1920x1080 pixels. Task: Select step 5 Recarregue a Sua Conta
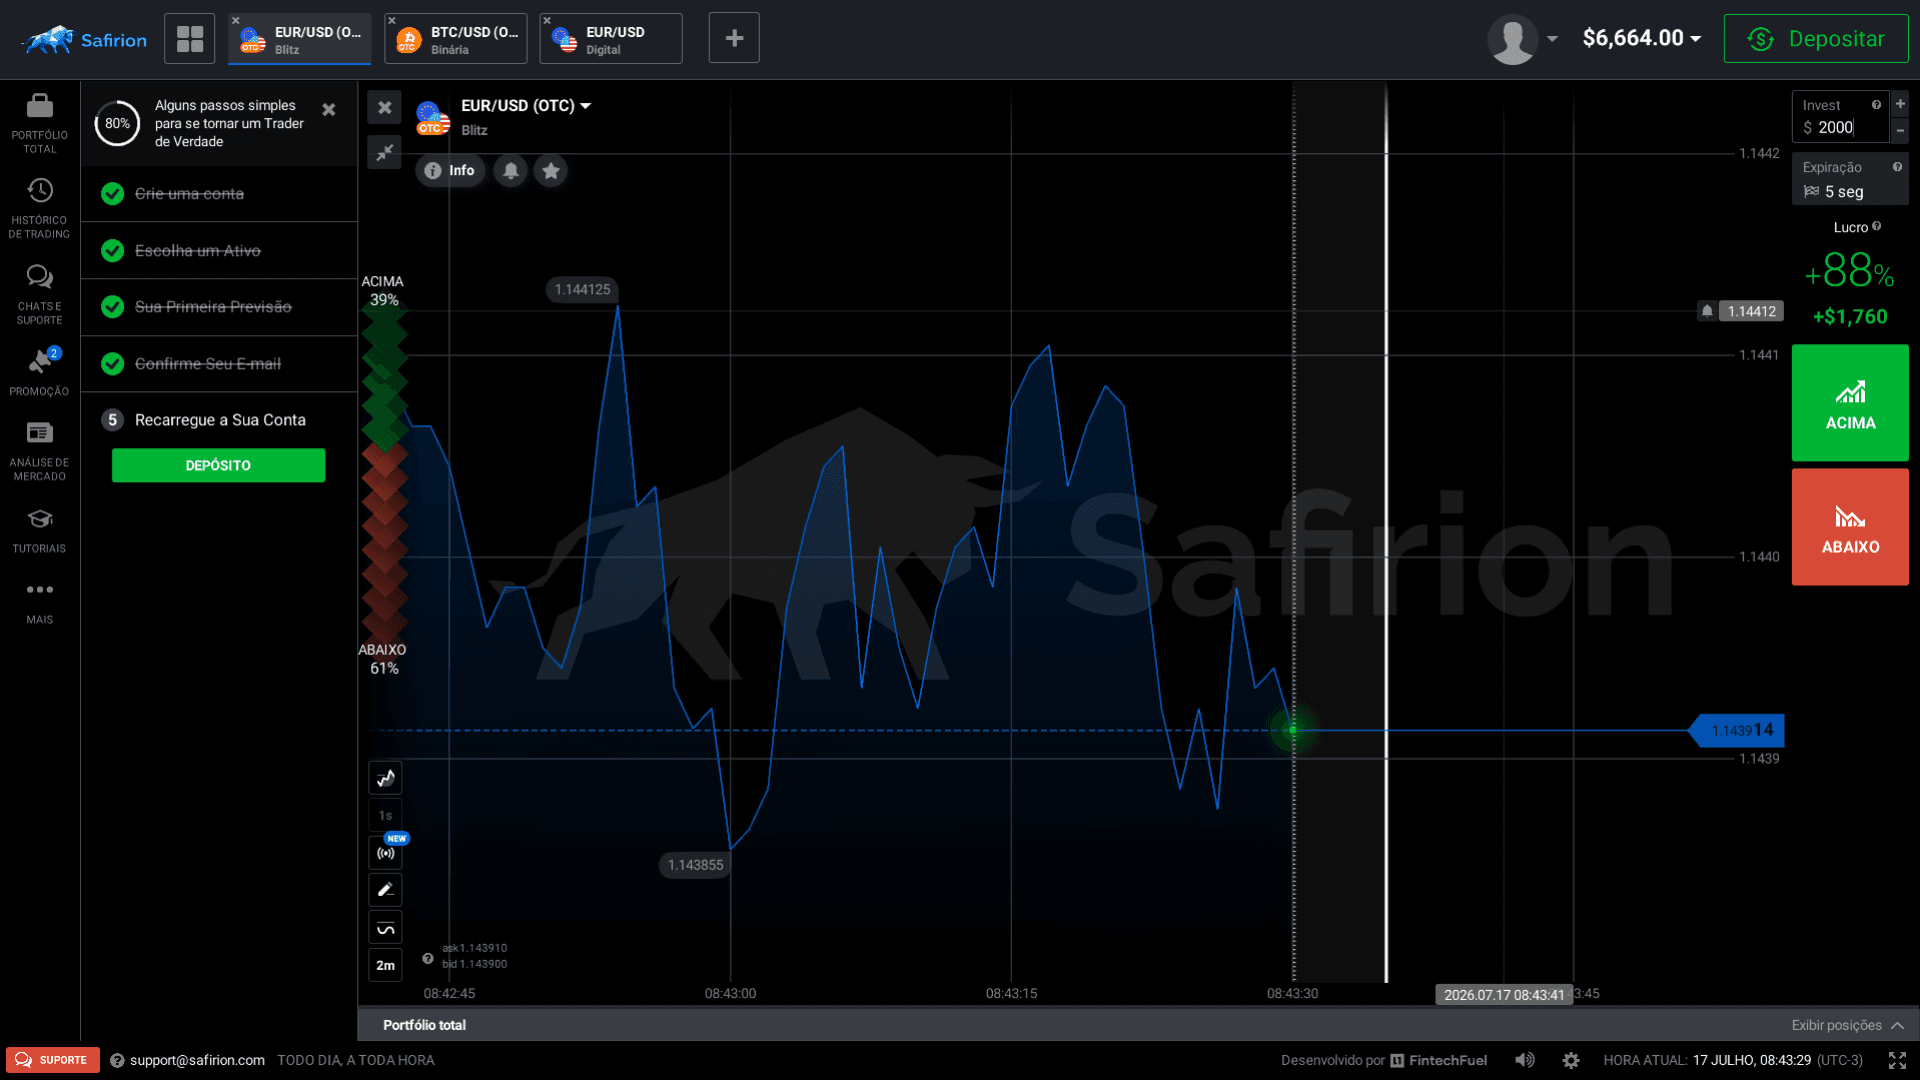click(x=218, y=420)
